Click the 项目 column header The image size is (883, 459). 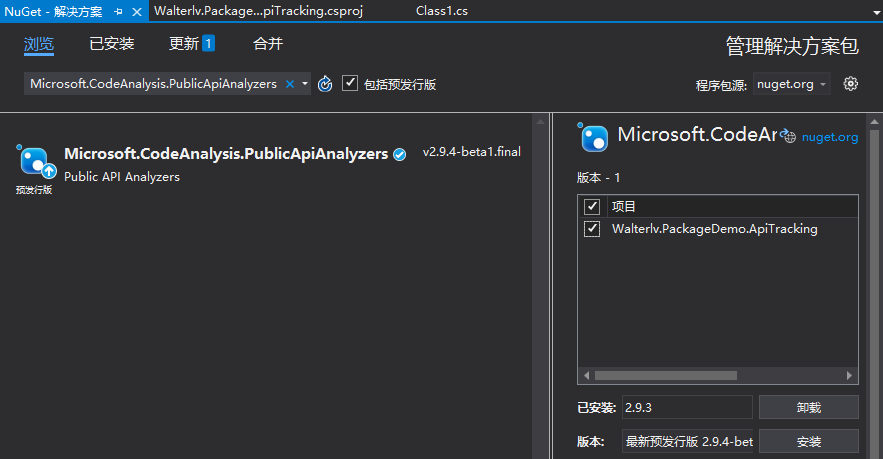click(x=623, y=207)
